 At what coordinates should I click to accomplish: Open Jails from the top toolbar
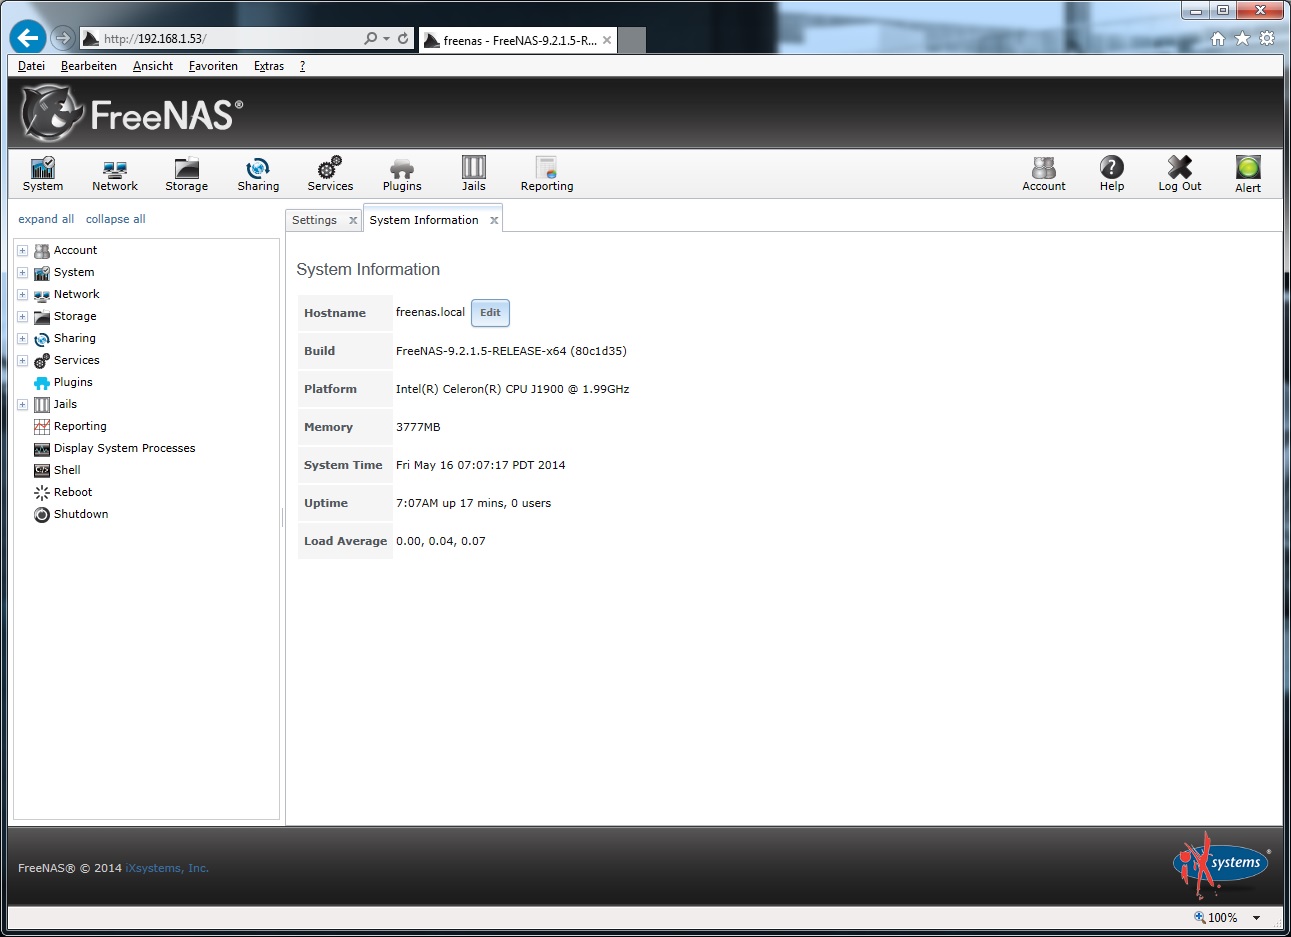pos(474,174)
